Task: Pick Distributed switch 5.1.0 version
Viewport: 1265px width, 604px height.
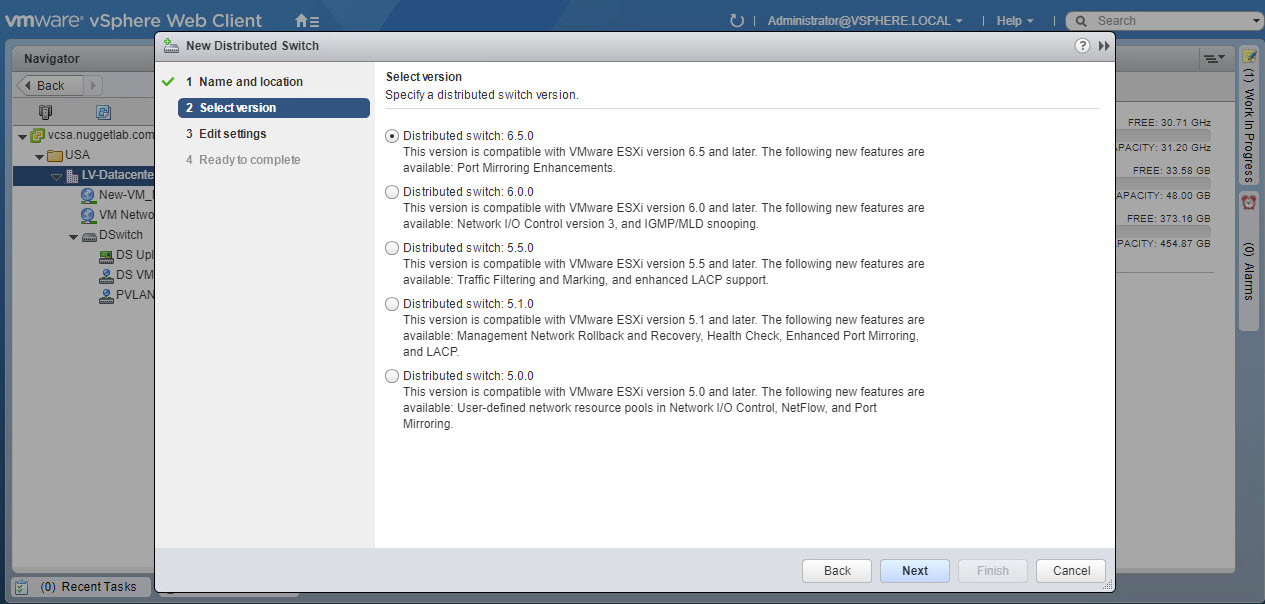Action: pyautogui.click(x=392, y=304)
